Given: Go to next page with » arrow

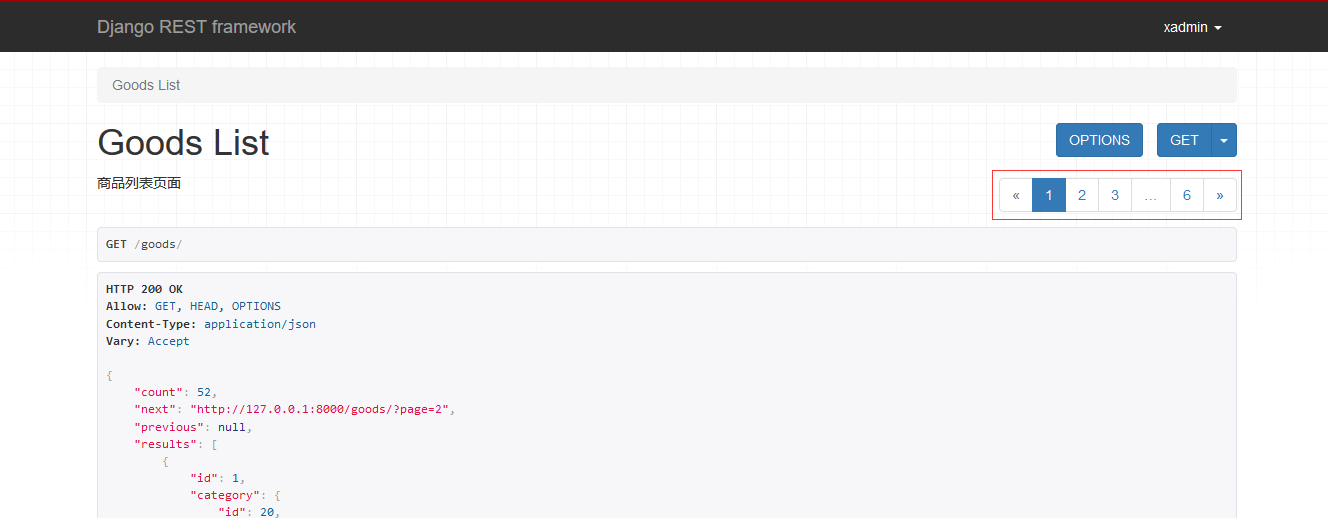Looking at the screenshot, I should [x=1220, y=195].
